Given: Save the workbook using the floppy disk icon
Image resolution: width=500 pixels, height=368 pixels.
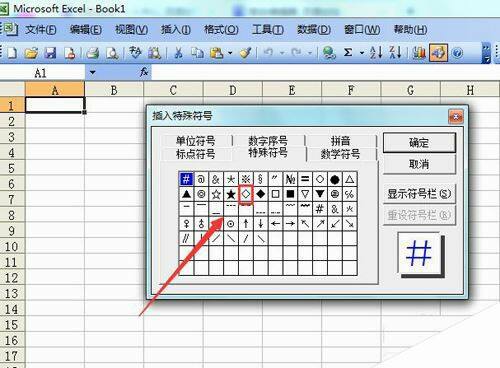Looking at the screenshot, I should (x=50, y=53).
